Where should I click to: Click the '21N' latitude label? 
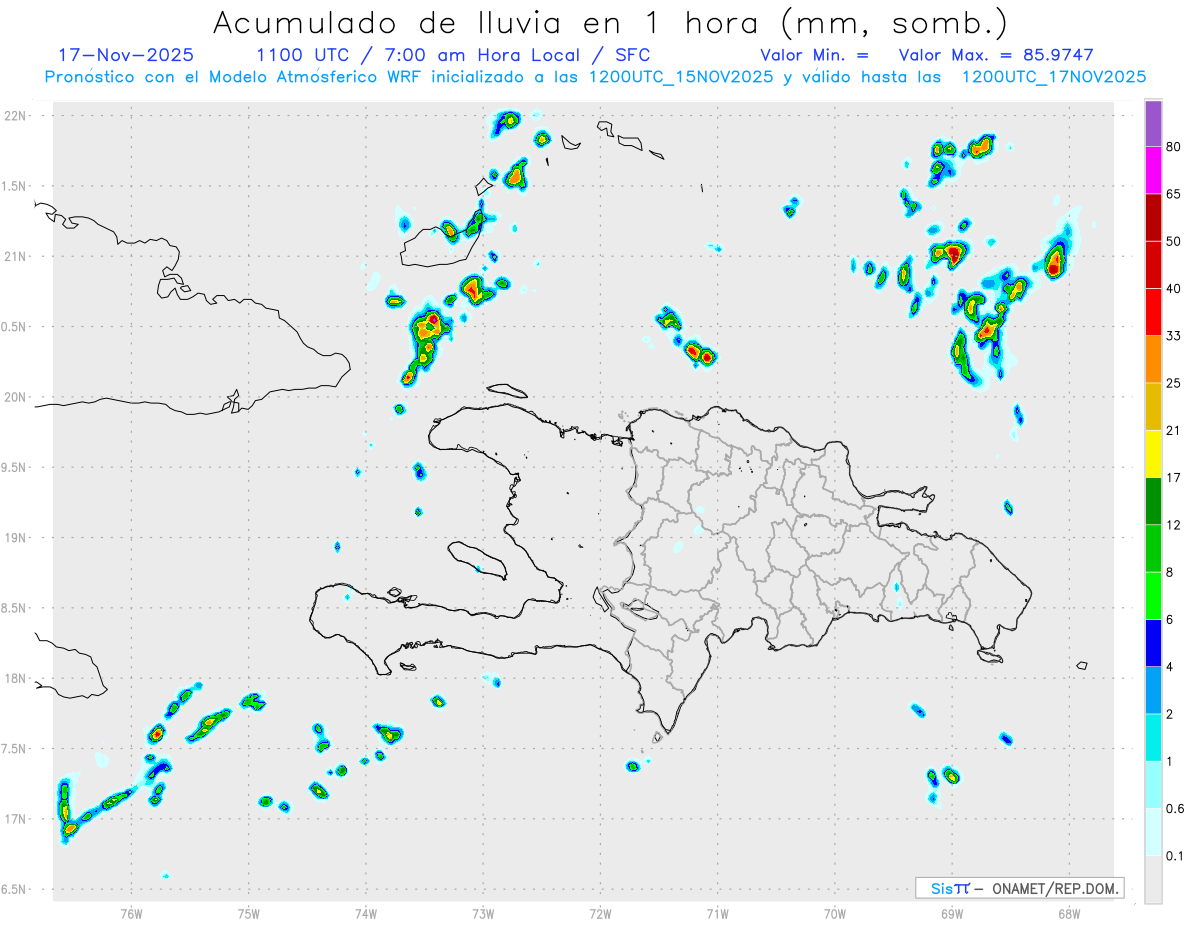16,257
